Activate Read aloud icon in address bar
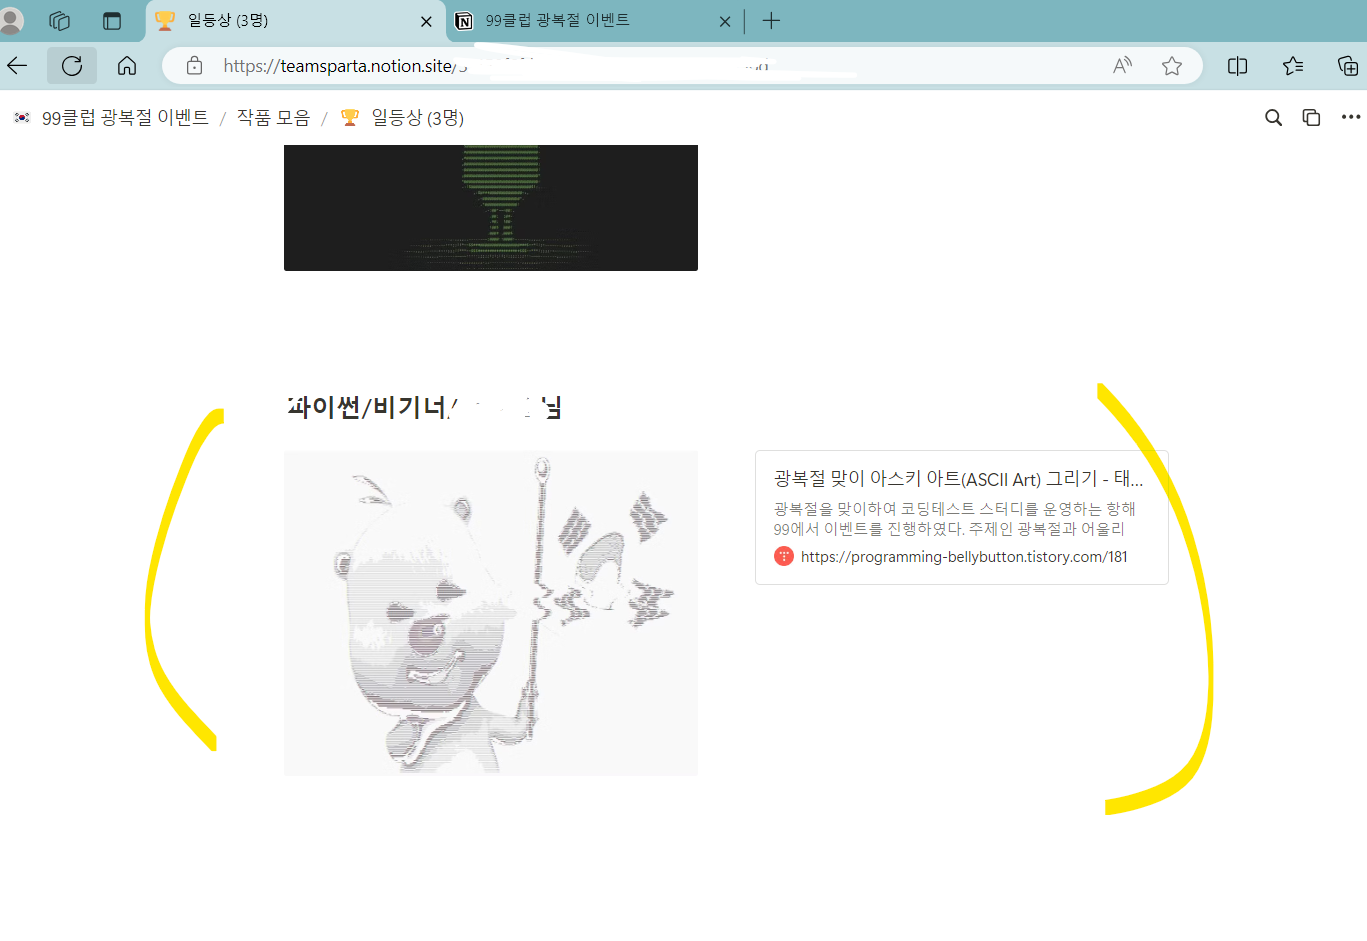Screen dimensions: 1367x941 (1123, 66)
